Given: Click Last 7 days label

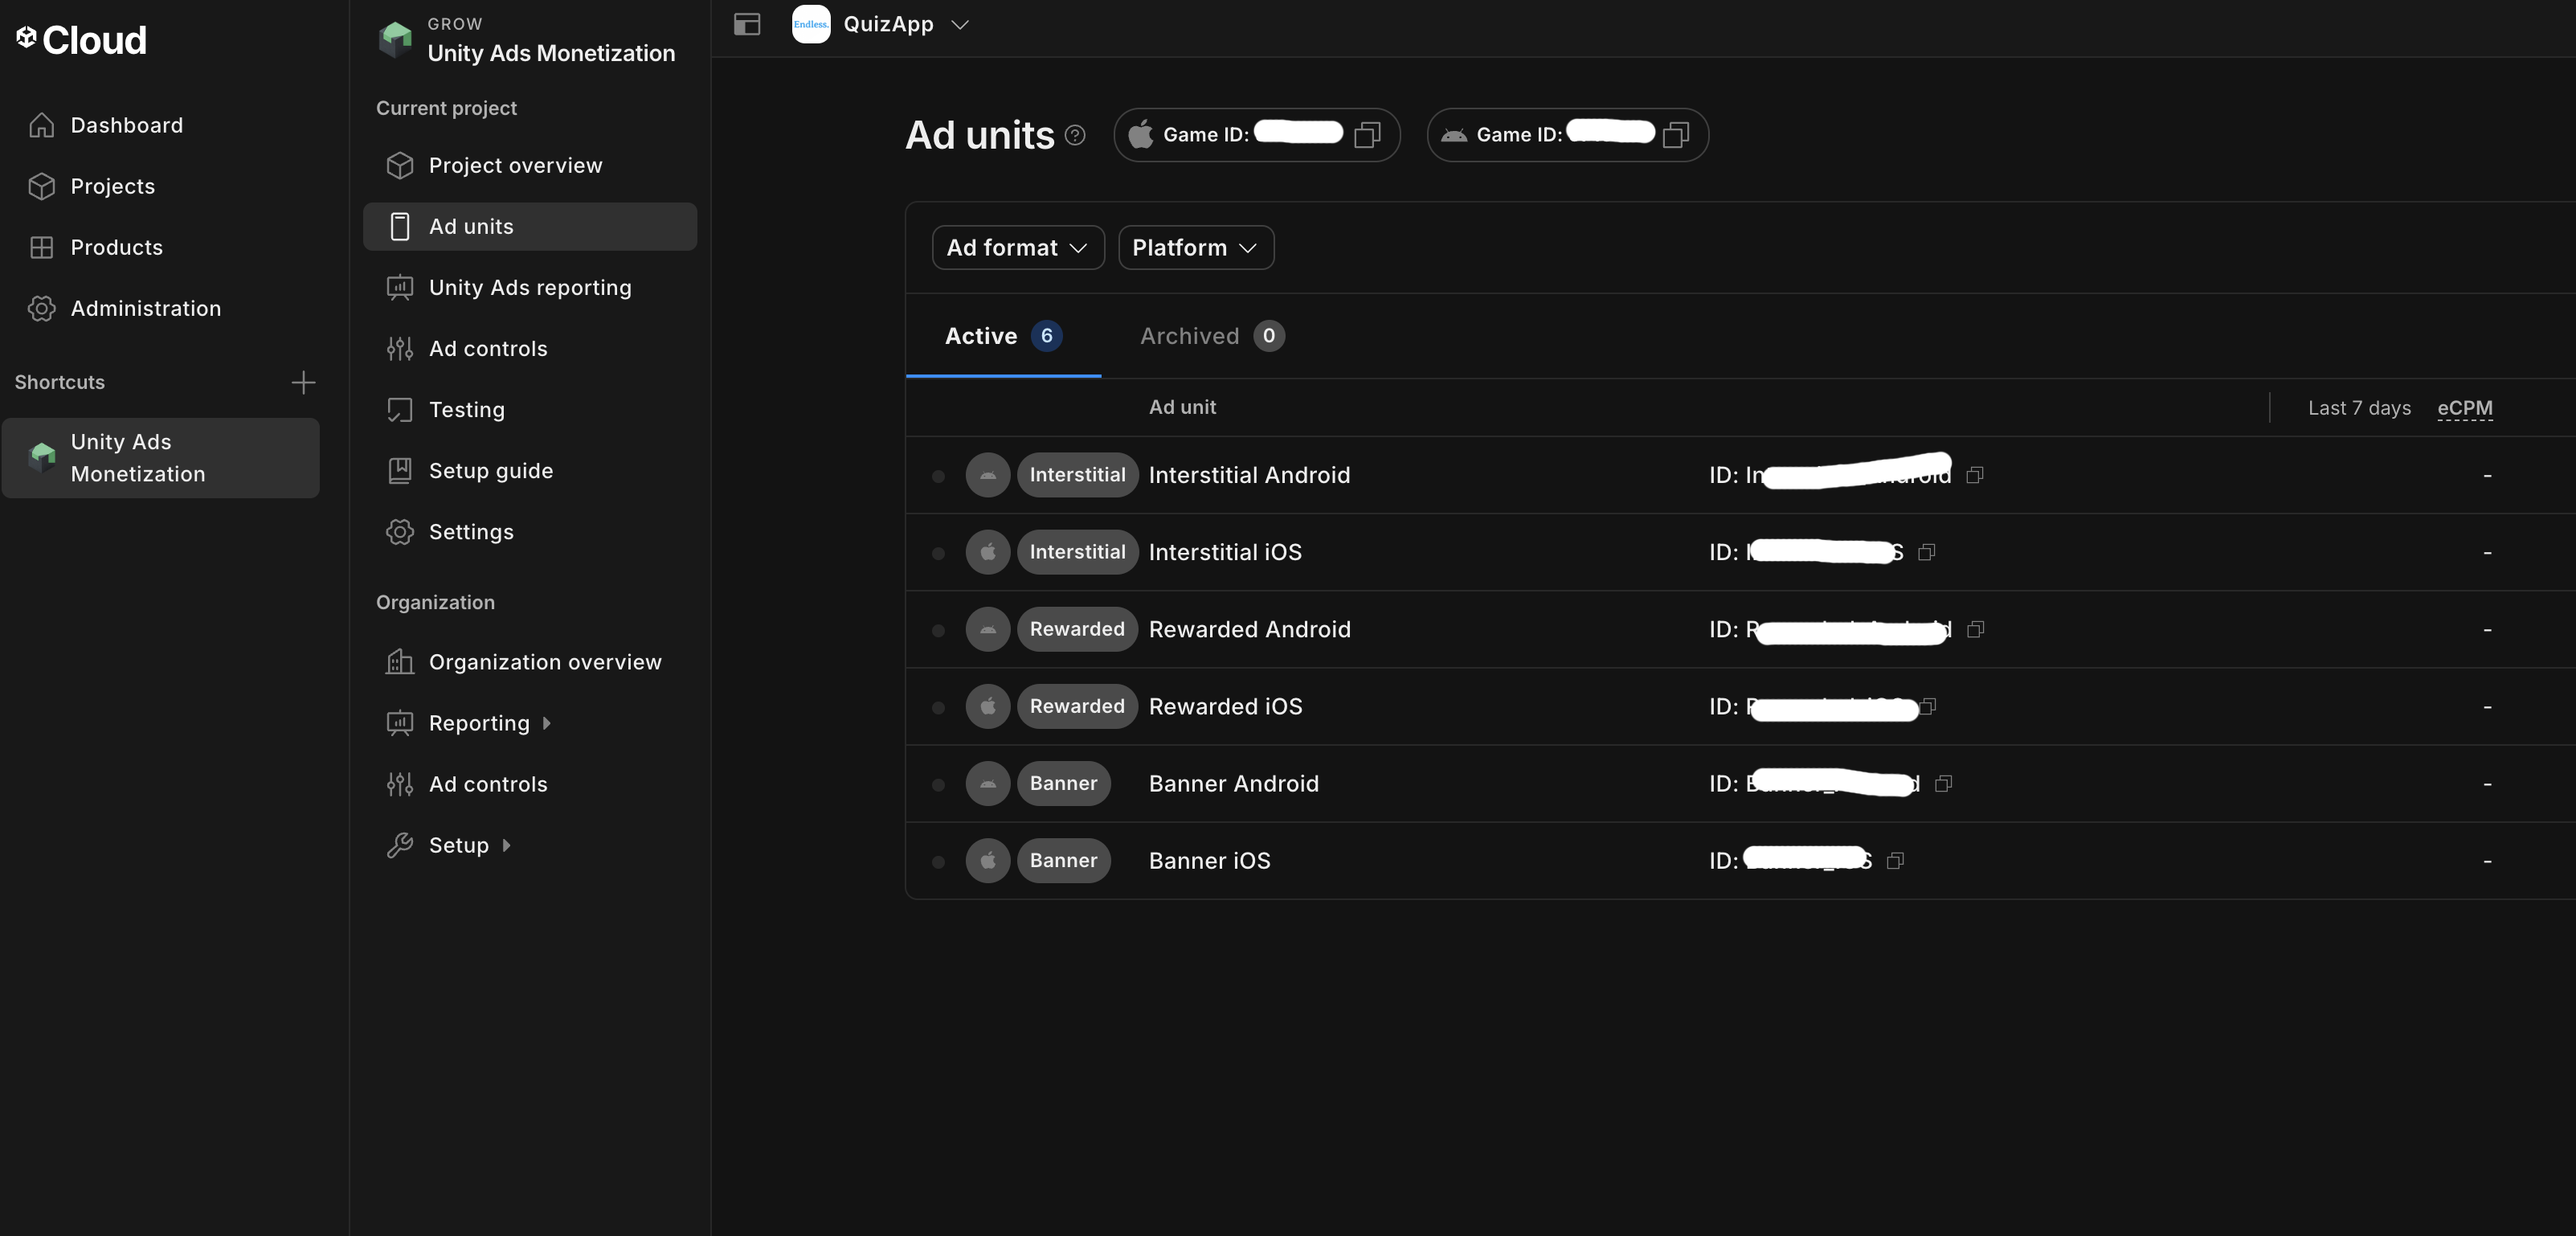Looking at the screenshot, I should [x=2359, y=408].
